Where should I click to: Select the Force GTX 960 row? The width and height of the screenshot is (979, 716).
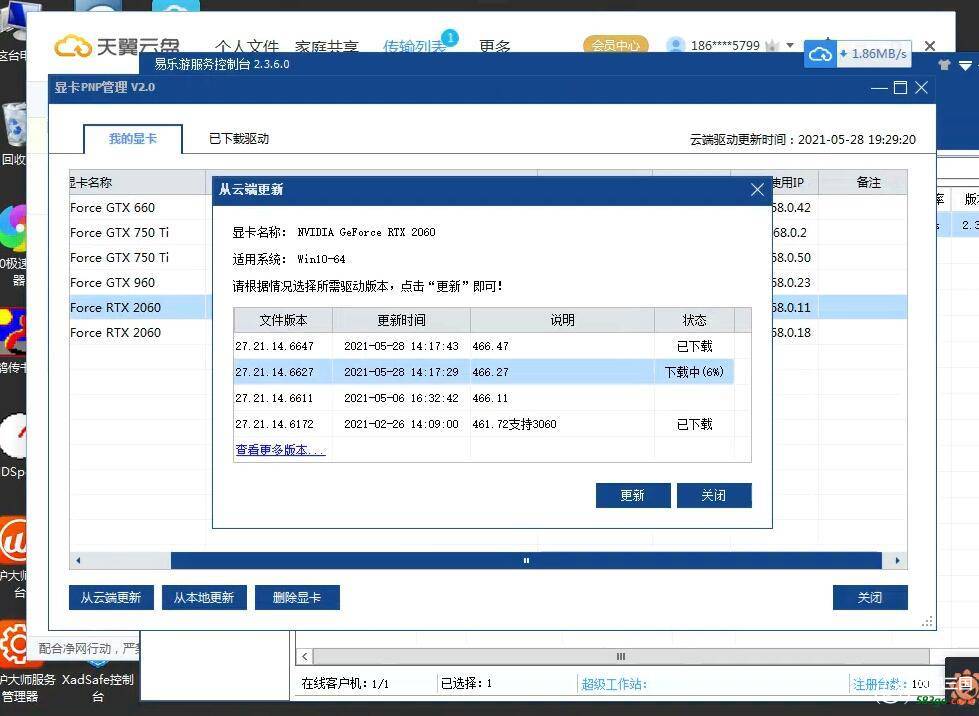tap(140, 282)
